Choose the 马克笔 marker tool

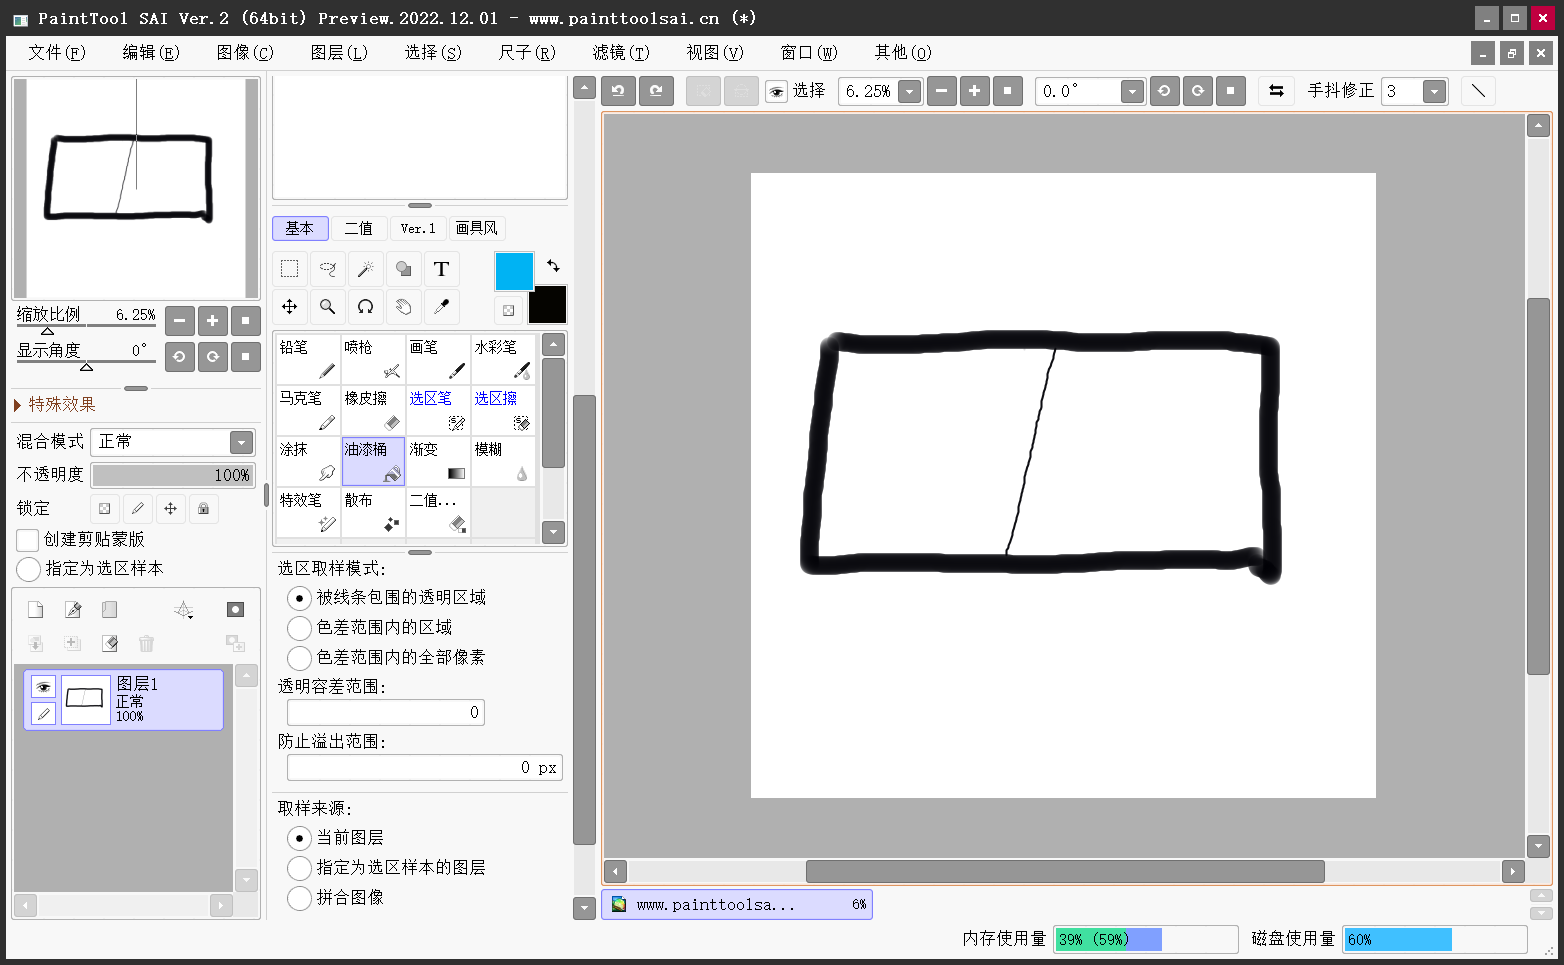(x=308, y=411)
